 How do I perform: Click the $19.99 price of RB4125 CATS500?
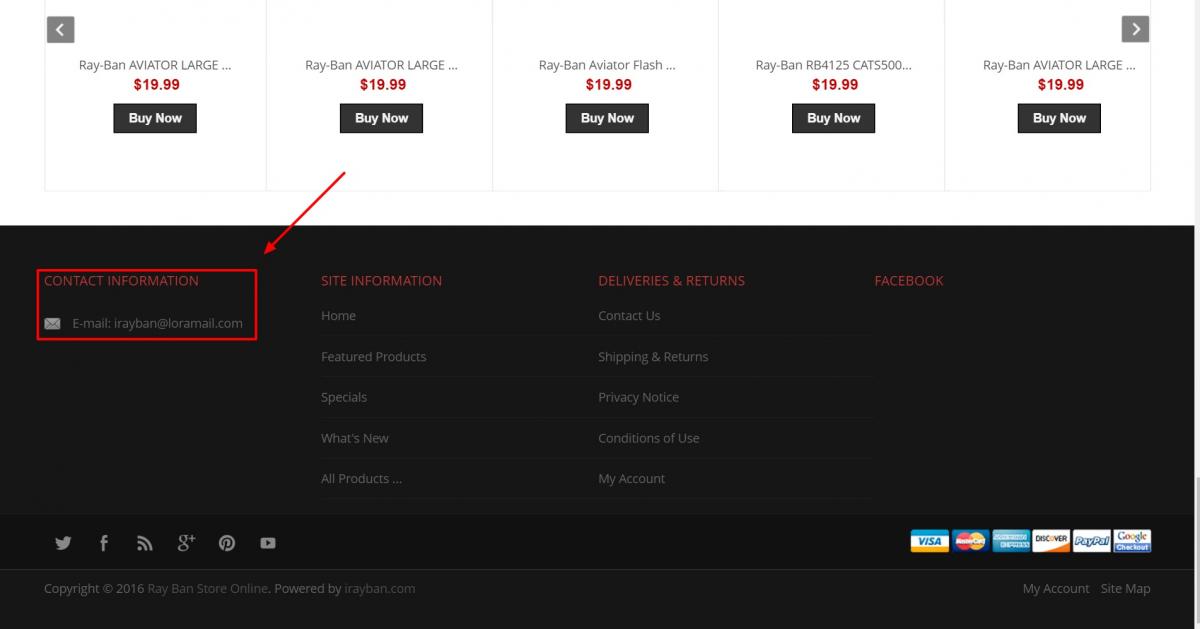(834, 85)
